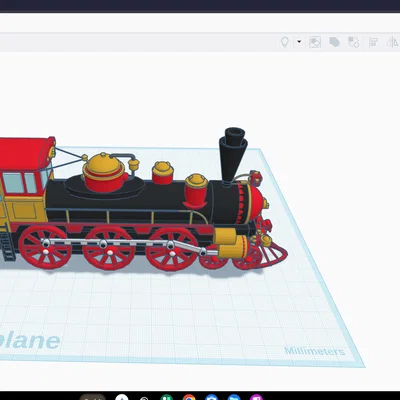Click the cab side window
The image size is (400, 400).
coord(19,183)
